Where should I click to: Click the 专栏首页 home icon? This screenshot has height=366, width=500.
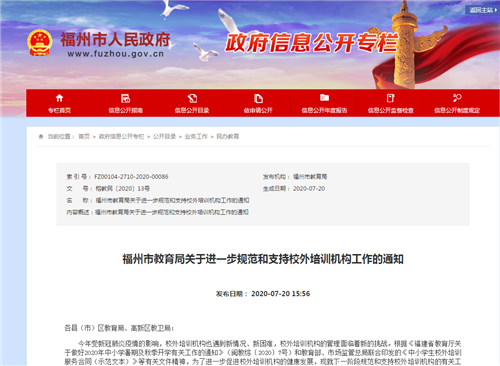click(x=59, y=98)
